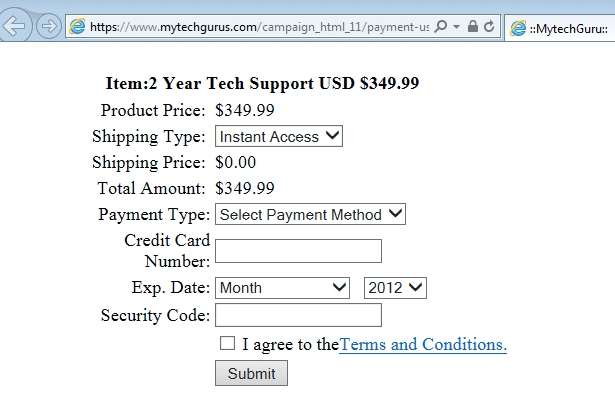Click the IE page icon in the address bar
This screenshot has width=615, height=398.
point(77,26)
